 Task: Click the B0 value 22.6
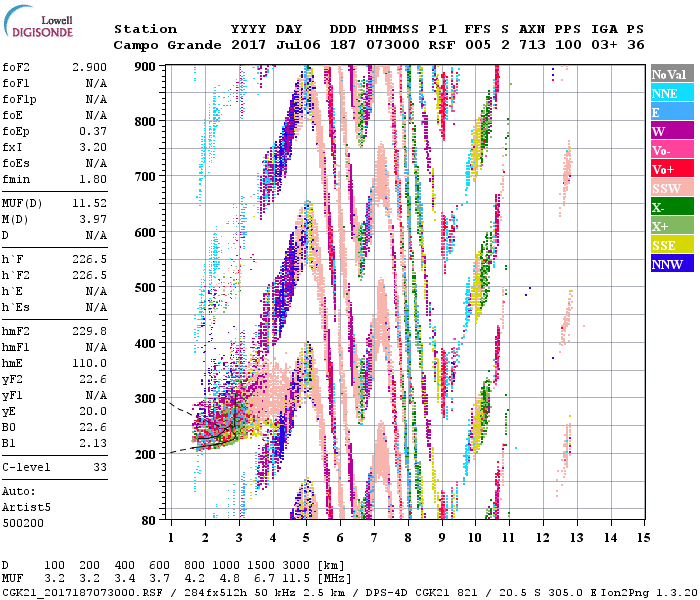(x=93, y=427)
